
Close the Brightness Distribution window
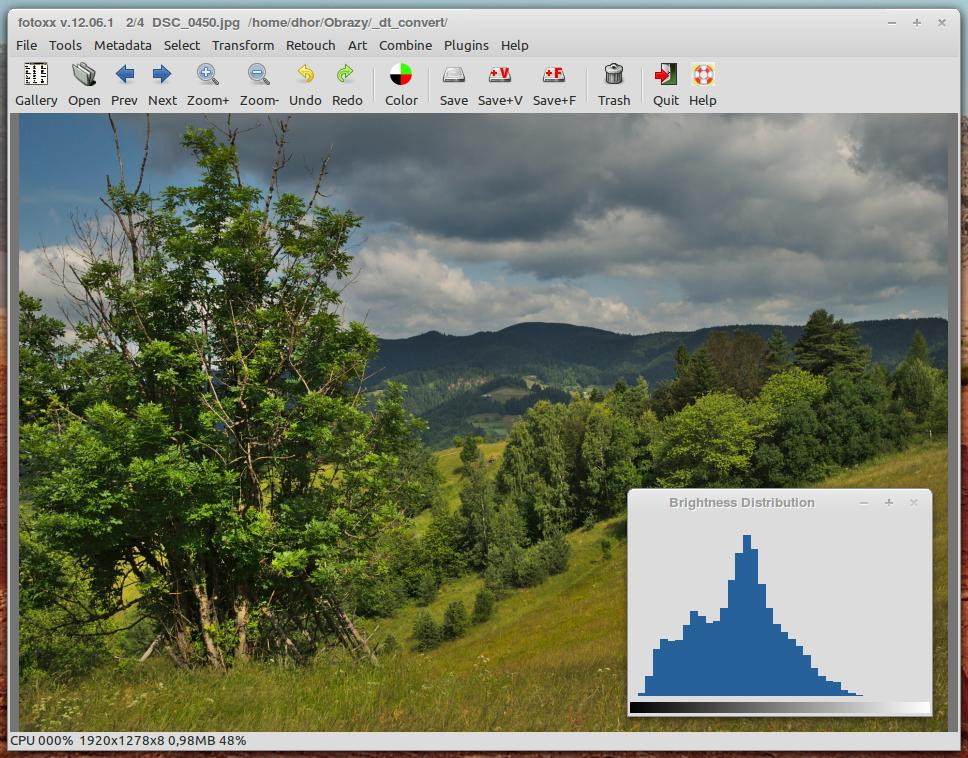(x=914, y=502)
